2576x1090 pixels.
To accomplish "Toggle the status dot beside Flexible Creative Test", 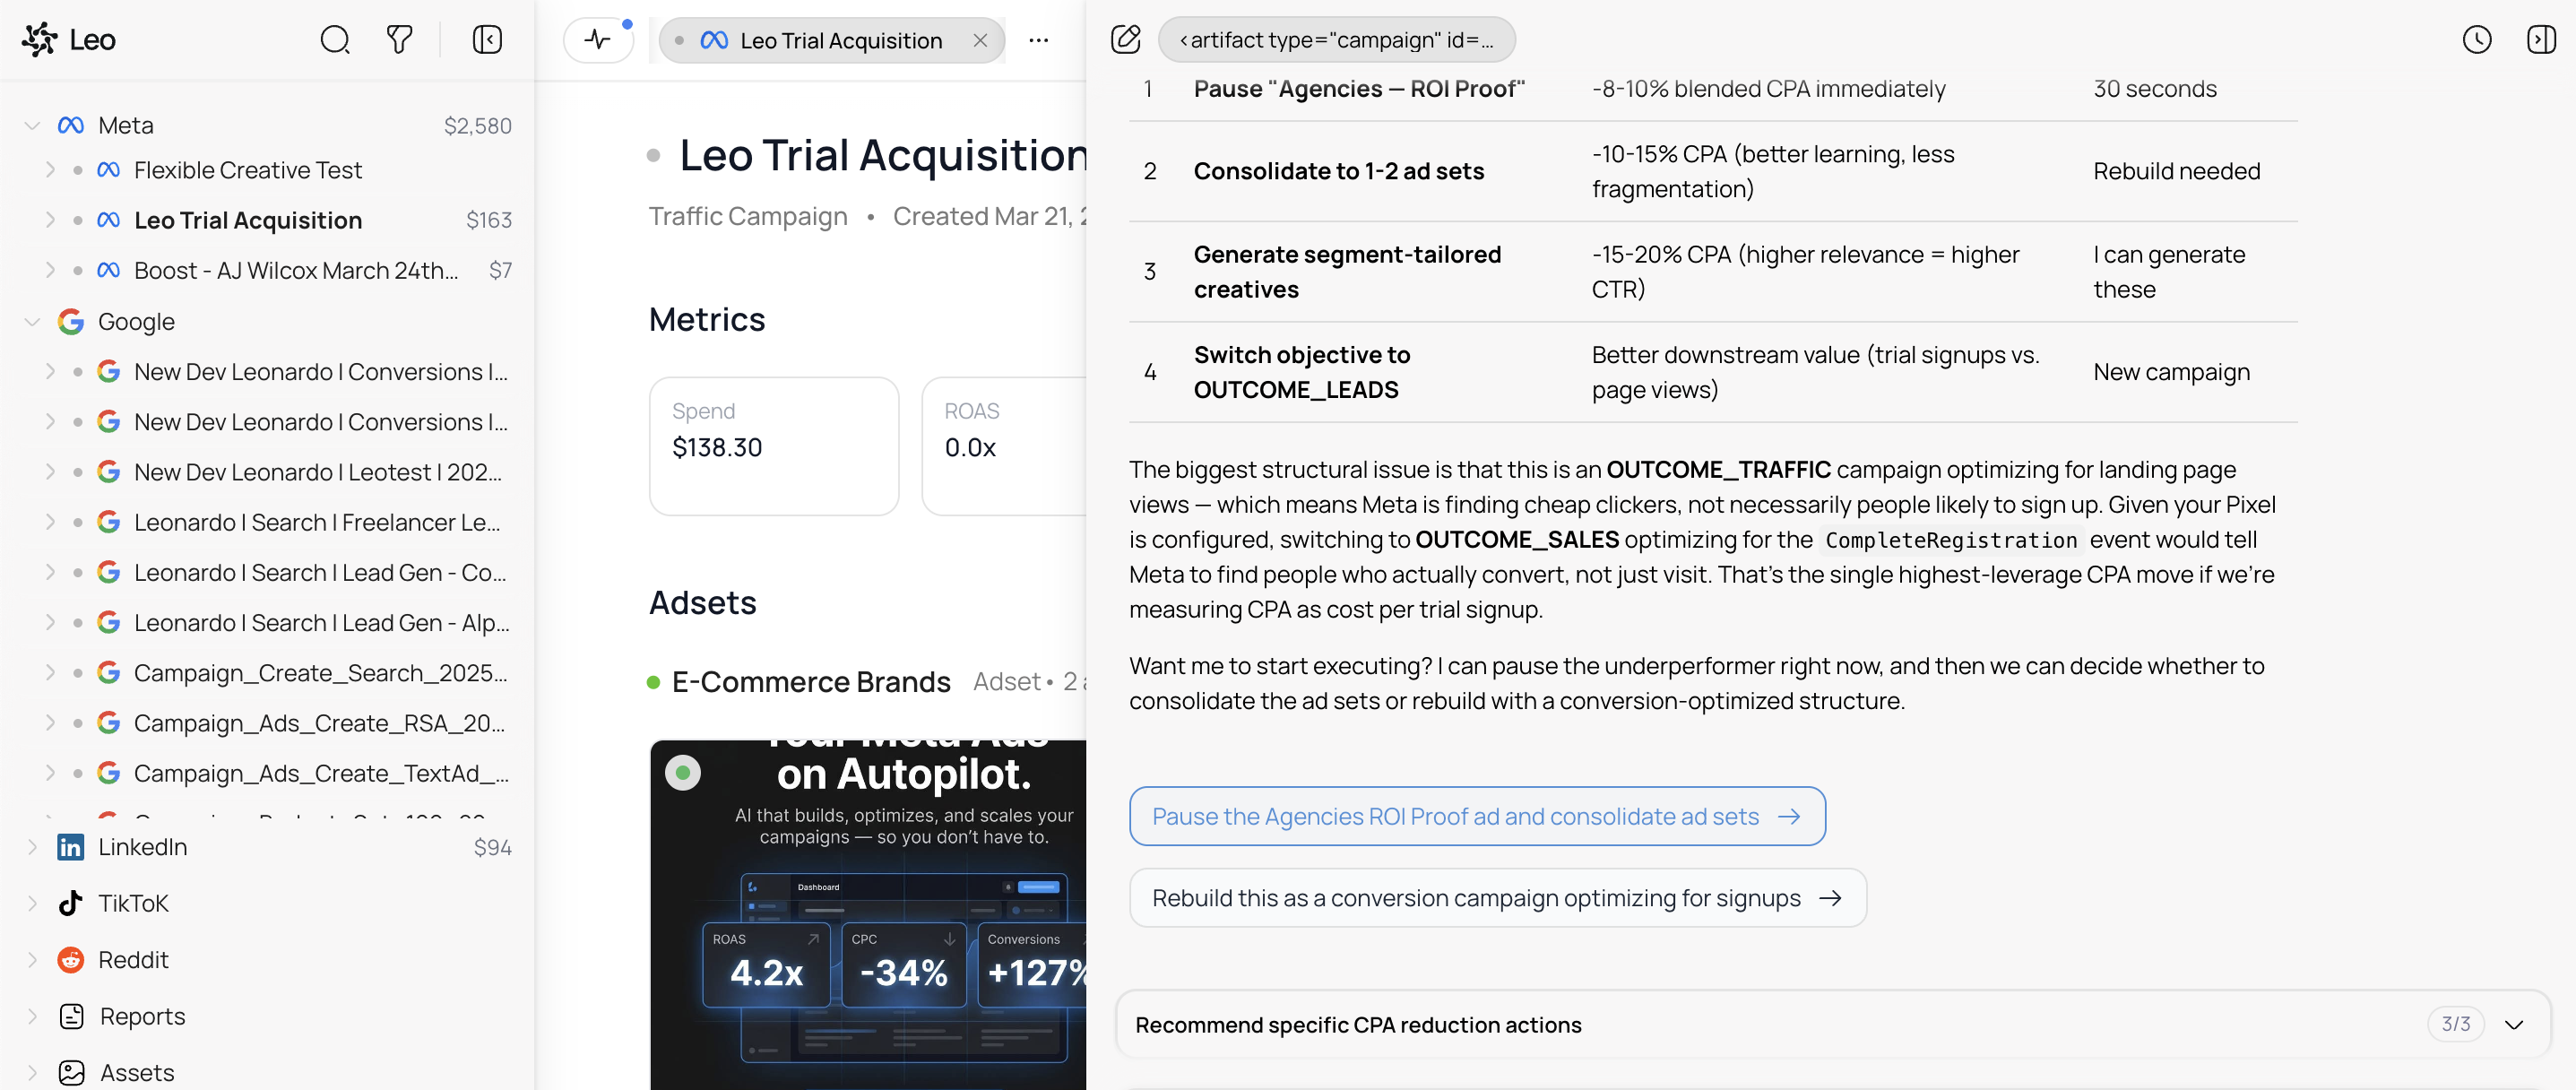I will [79, 170].
